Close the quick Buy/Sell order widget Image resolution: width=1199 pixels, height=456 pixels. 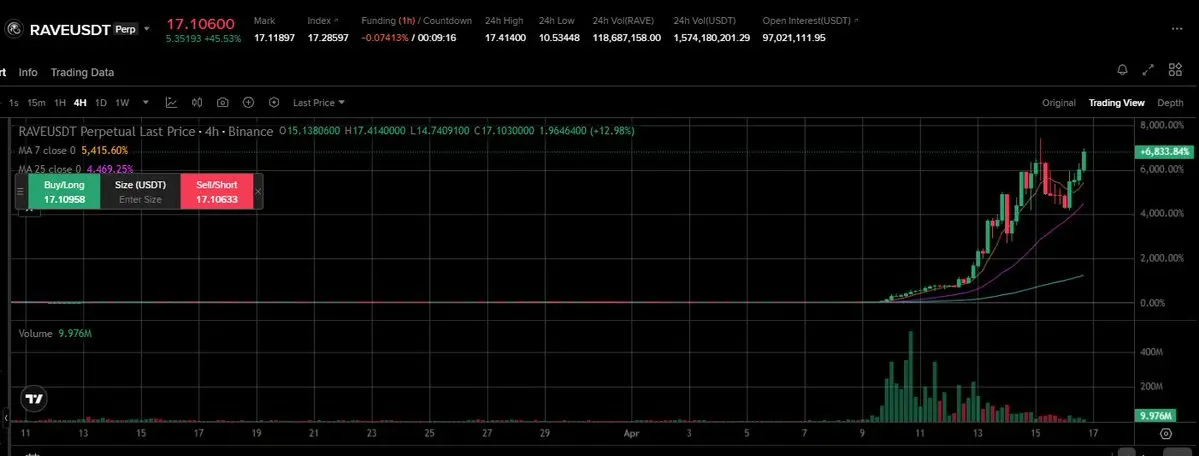tap(258, 191)
